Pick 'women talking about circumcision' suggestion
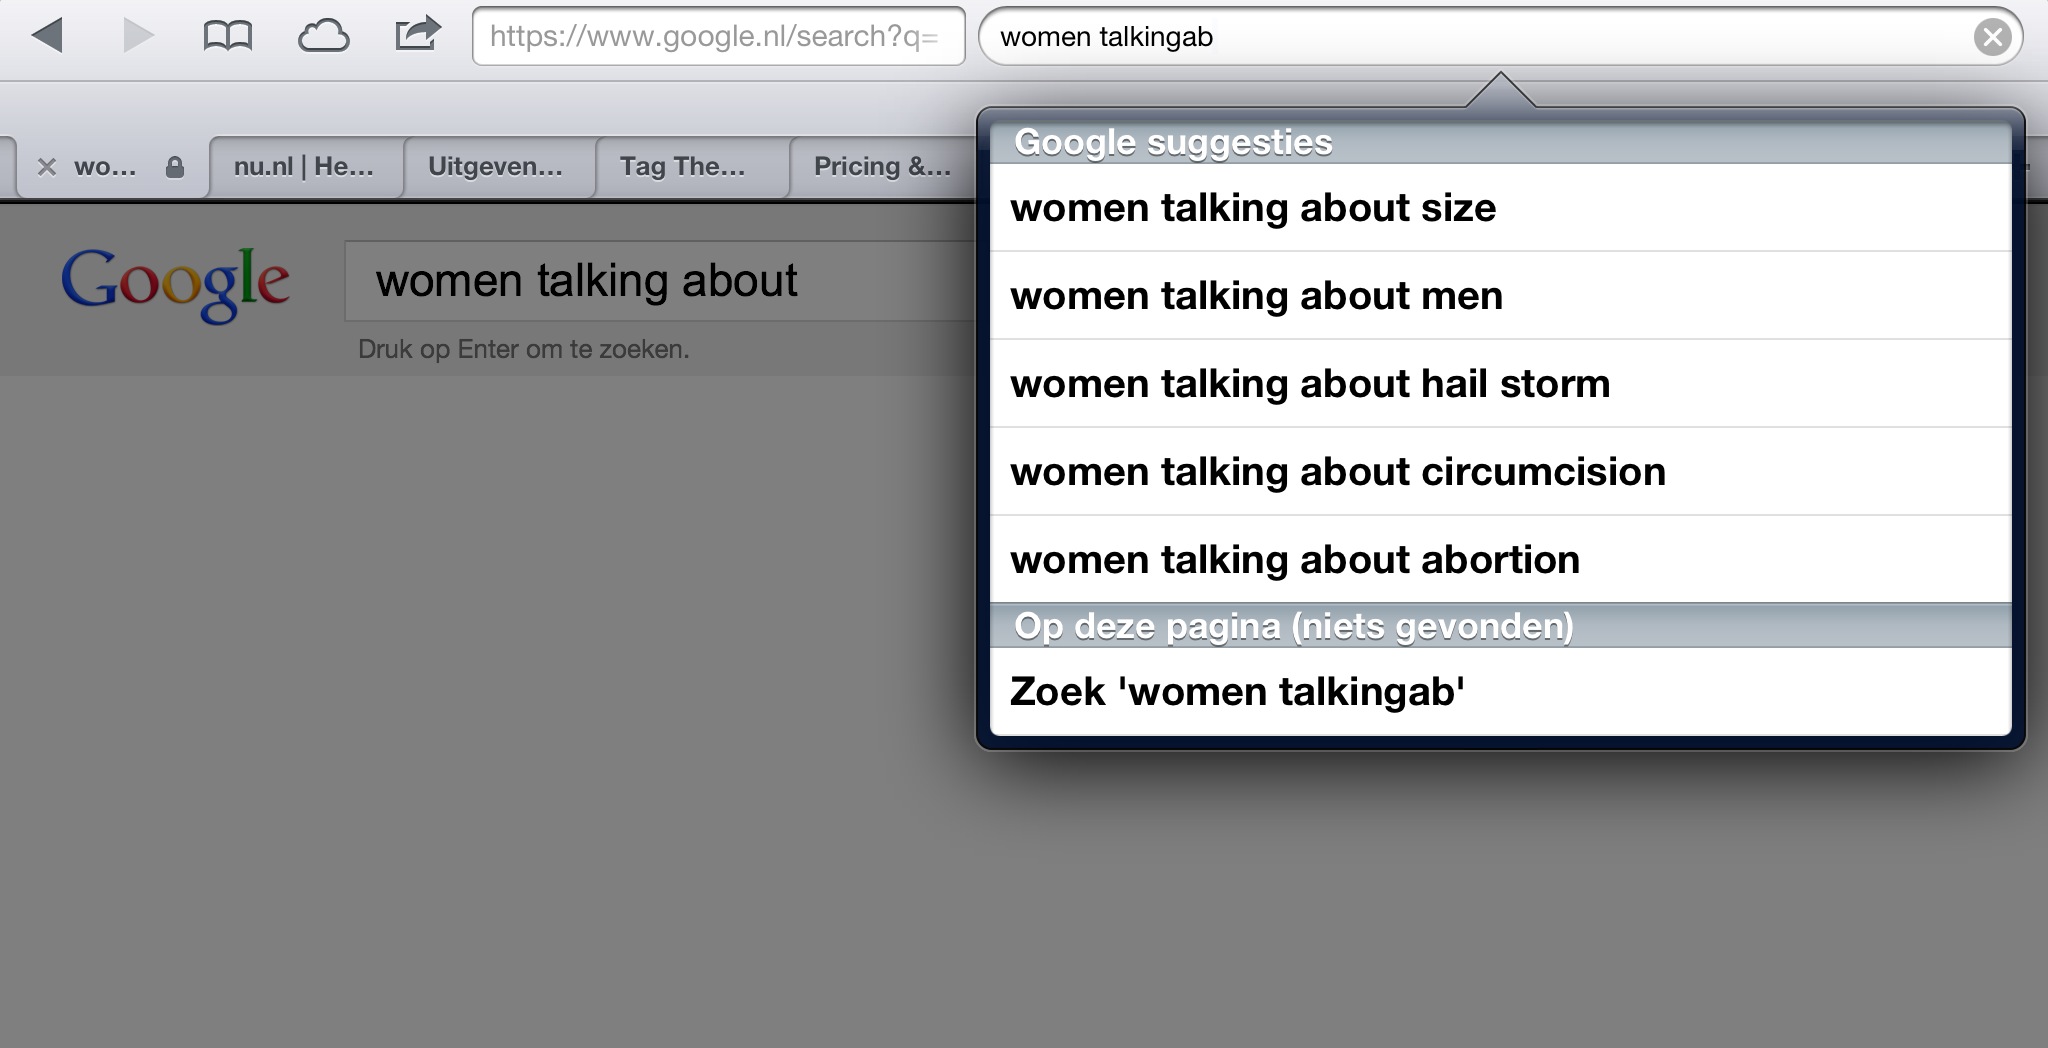2048x1048 pixels. [x=1500, y=472]
